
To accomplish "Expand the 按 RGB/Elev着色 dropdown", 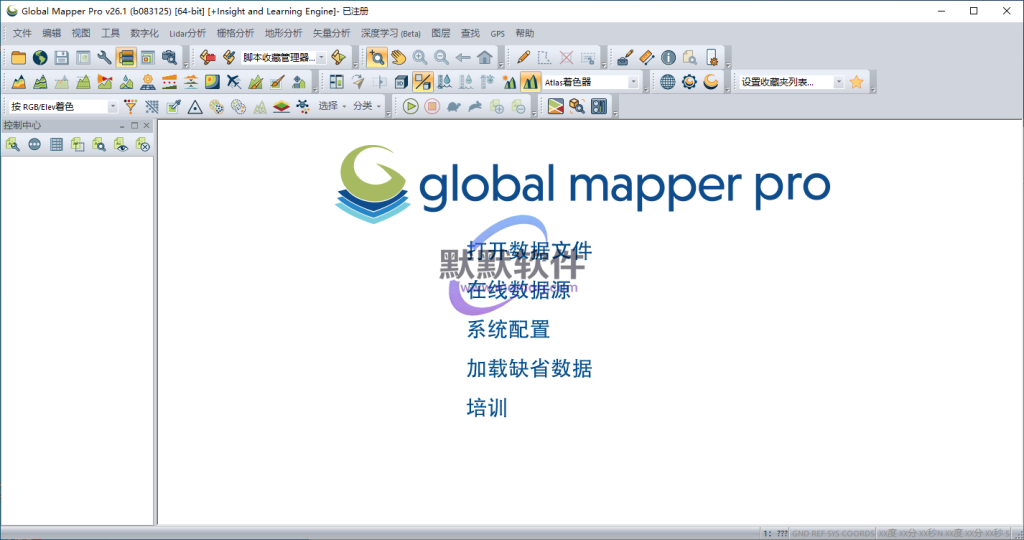I will (x=112, y=107).
